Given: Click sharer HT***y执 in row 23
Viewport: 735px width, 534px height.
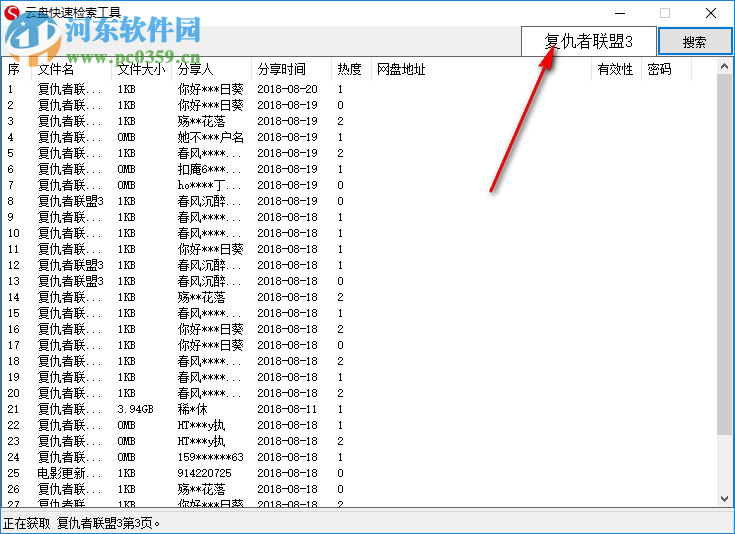Looking at the screenshot, I should click(201, 441).
